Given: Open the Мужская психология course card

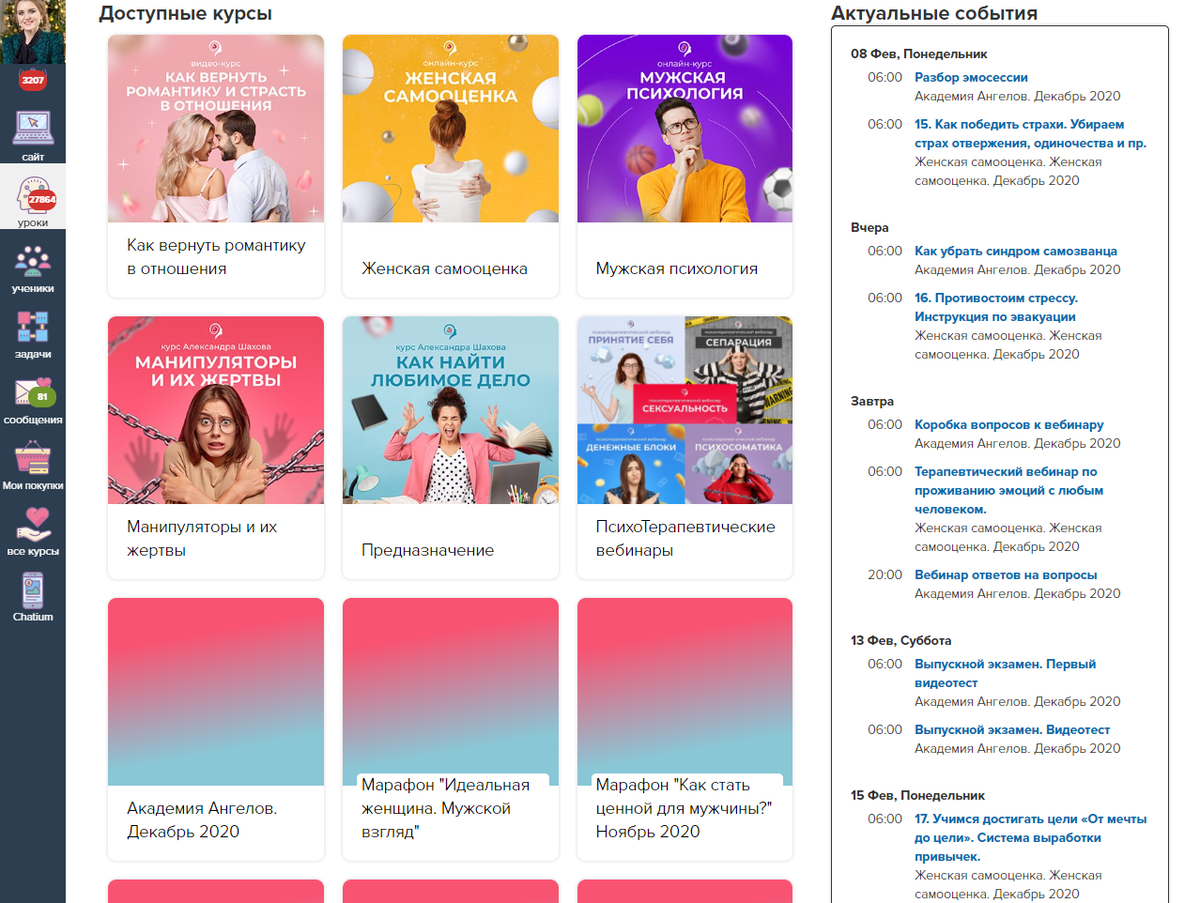Looking at the screenshot, I should tap(684, 166).
